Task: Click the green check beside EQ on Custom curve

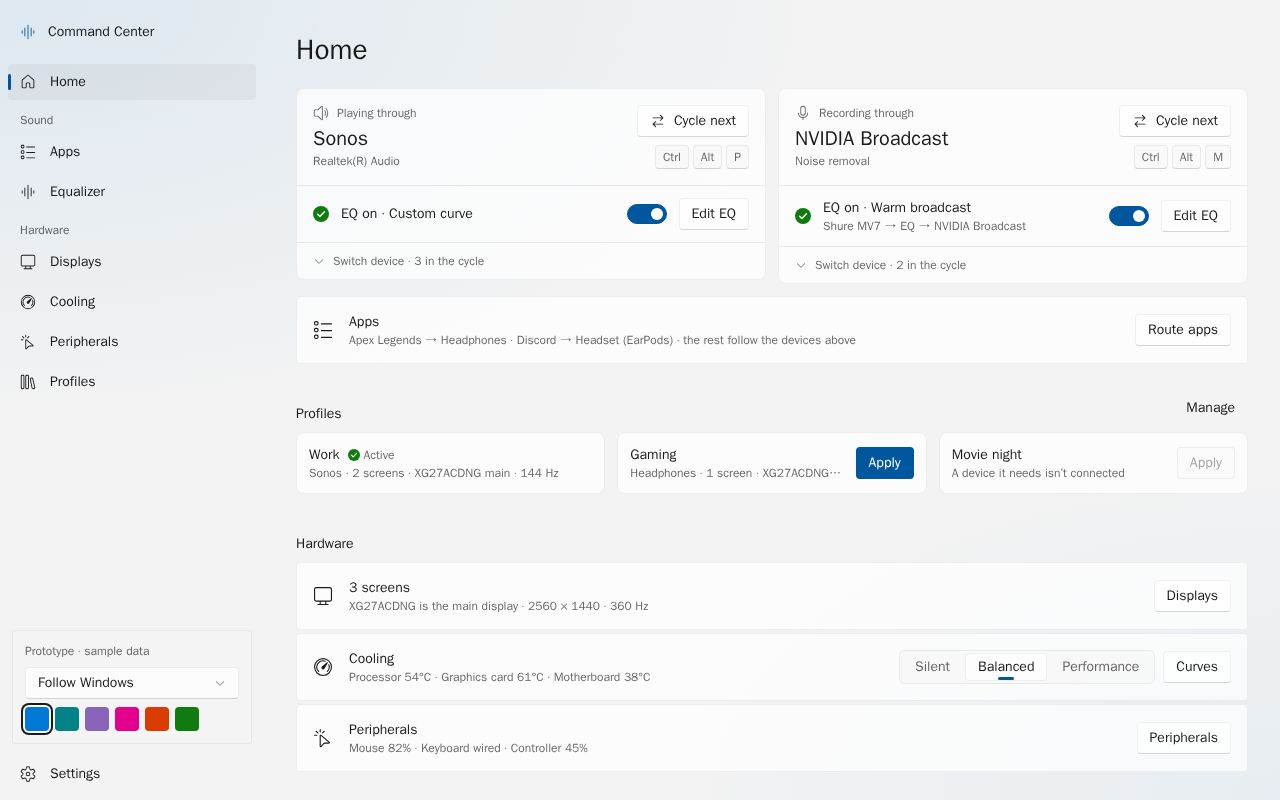Action: pos(321,214)
